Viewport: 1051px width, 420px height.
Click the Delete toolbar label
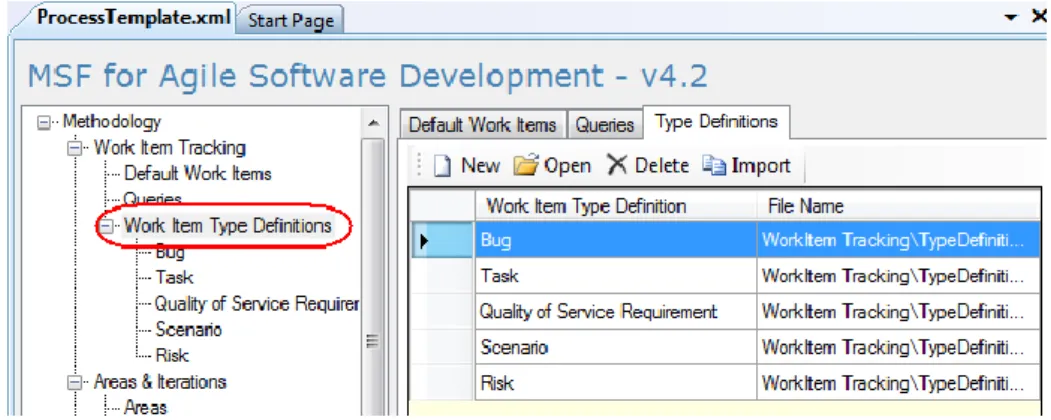coord(662,165)
